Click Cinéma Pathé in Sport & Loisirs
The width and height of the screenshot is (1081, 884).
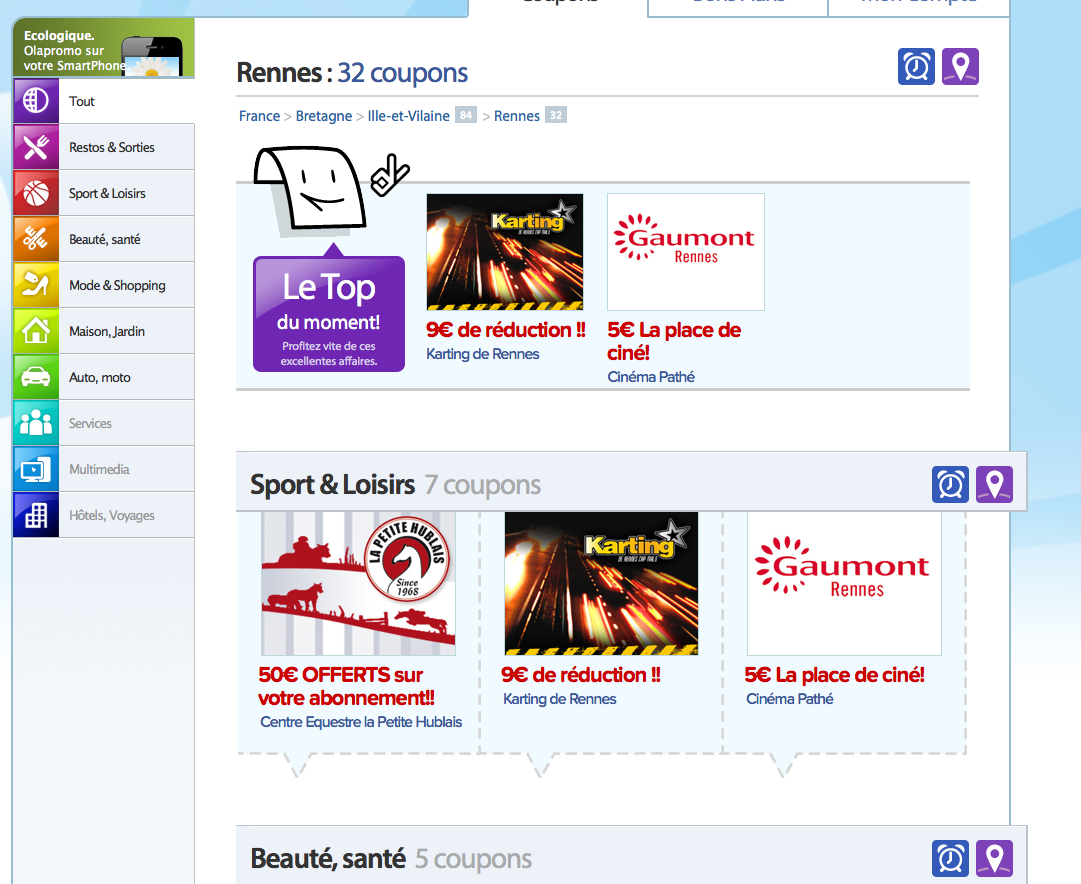point(789,699)
